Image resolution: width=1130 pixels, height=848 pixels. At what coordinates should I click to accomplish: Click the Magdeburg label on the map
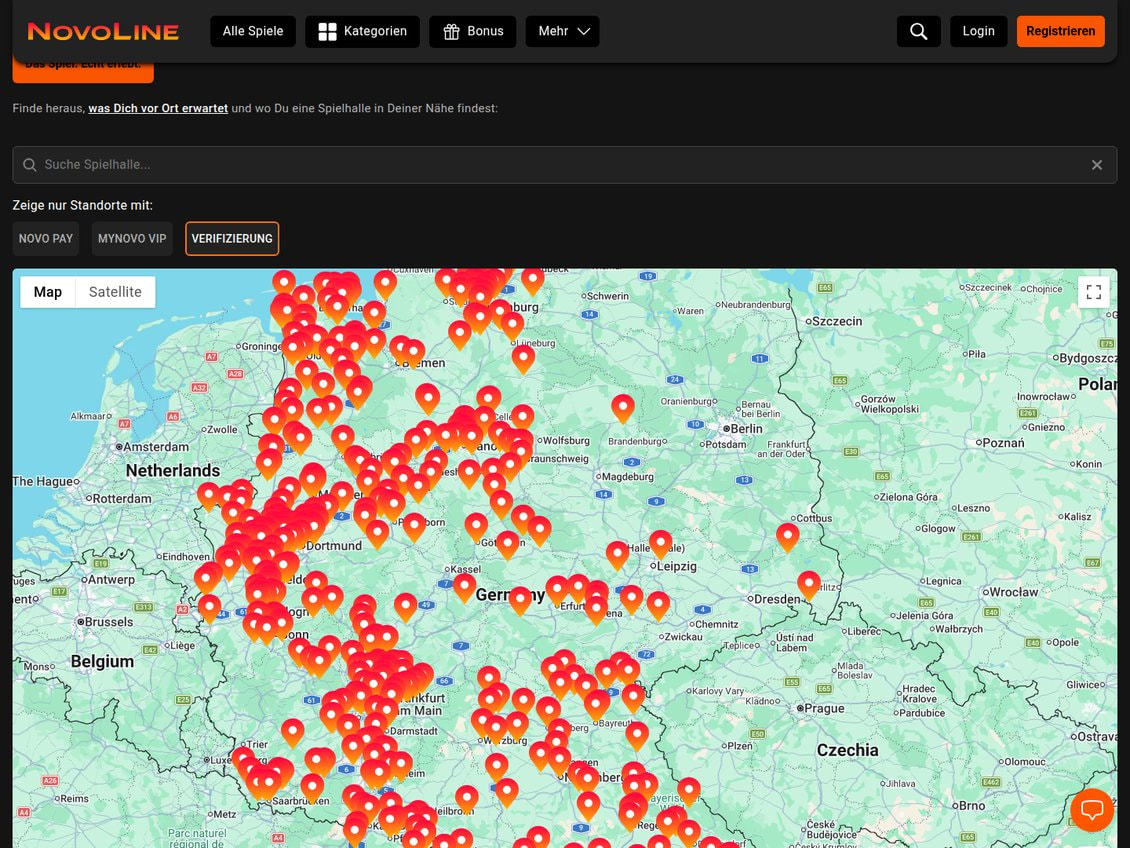[x=628, y=476]
